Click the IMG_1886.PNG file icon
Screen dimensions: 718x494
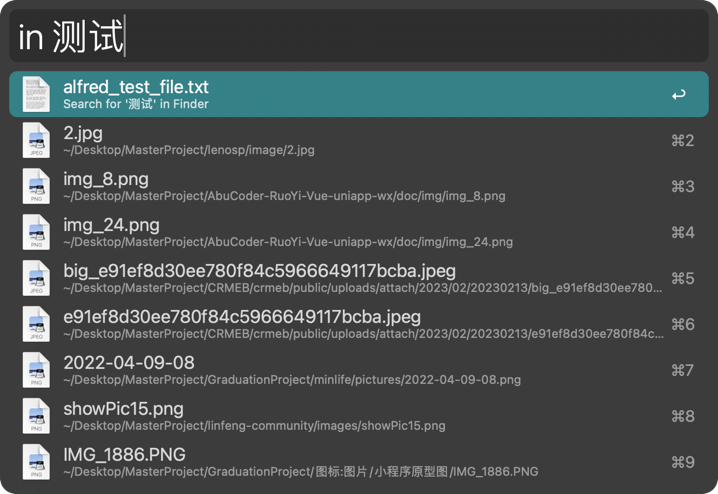point(36,462)
